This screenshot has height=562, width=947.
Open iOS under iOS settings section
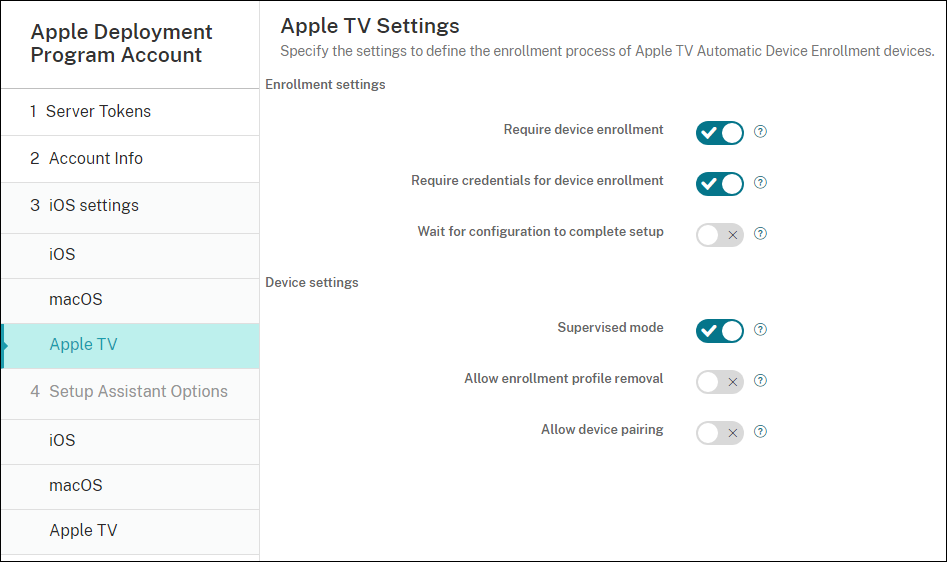(x=62, y=254)
